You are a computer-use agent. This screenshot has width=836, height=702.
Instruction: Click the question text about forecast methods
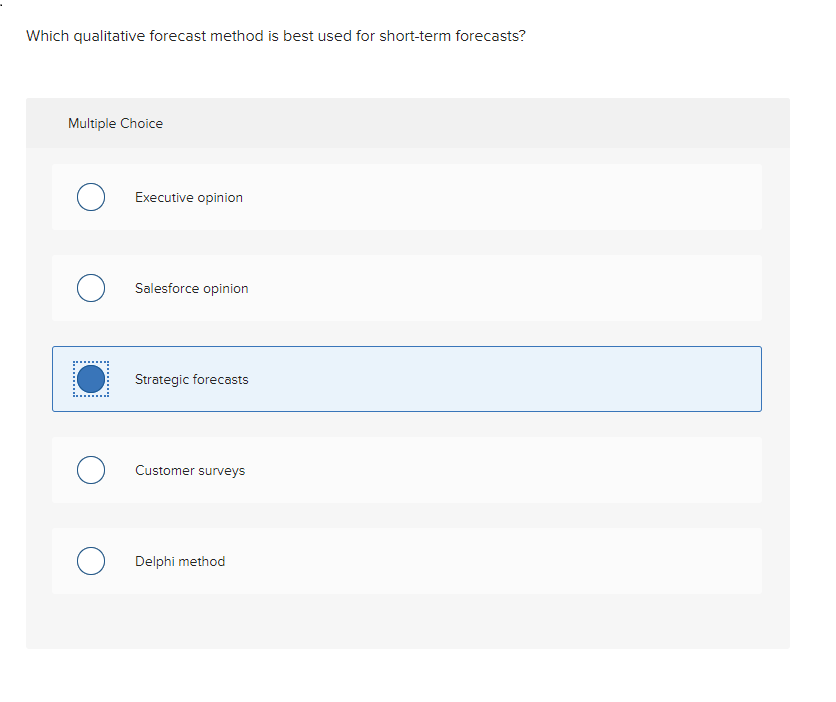pos(273,36)
